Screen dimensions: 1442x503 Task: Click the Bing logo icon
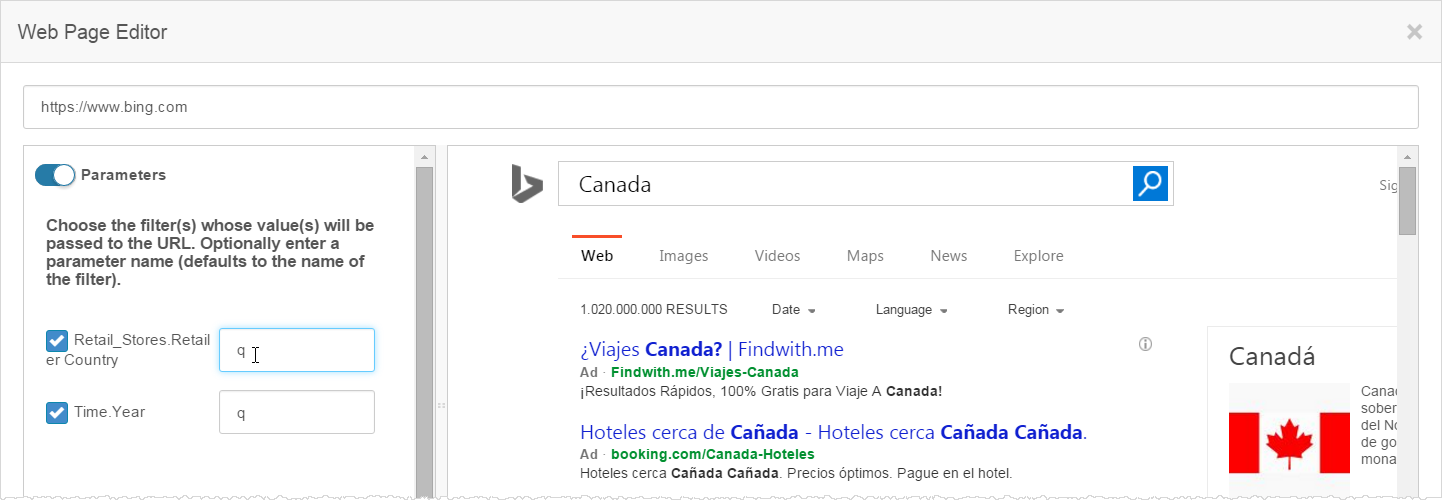(x=527, y=184)
